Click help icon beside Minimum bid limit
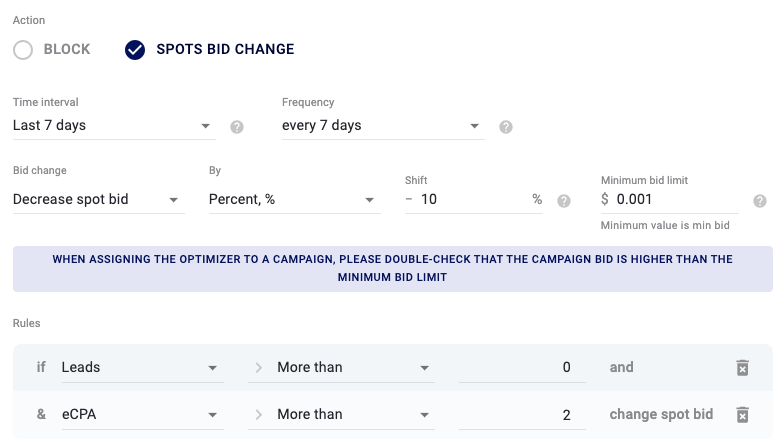 point(760,201)
